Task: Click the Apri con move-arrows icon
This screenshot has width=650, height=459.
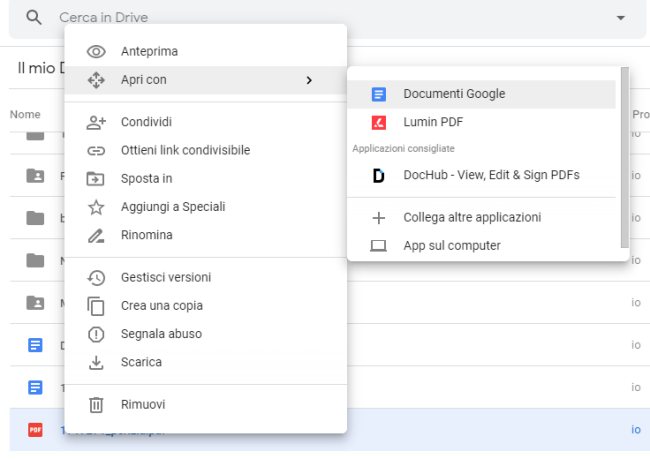Action: click(x=96, y=80)
